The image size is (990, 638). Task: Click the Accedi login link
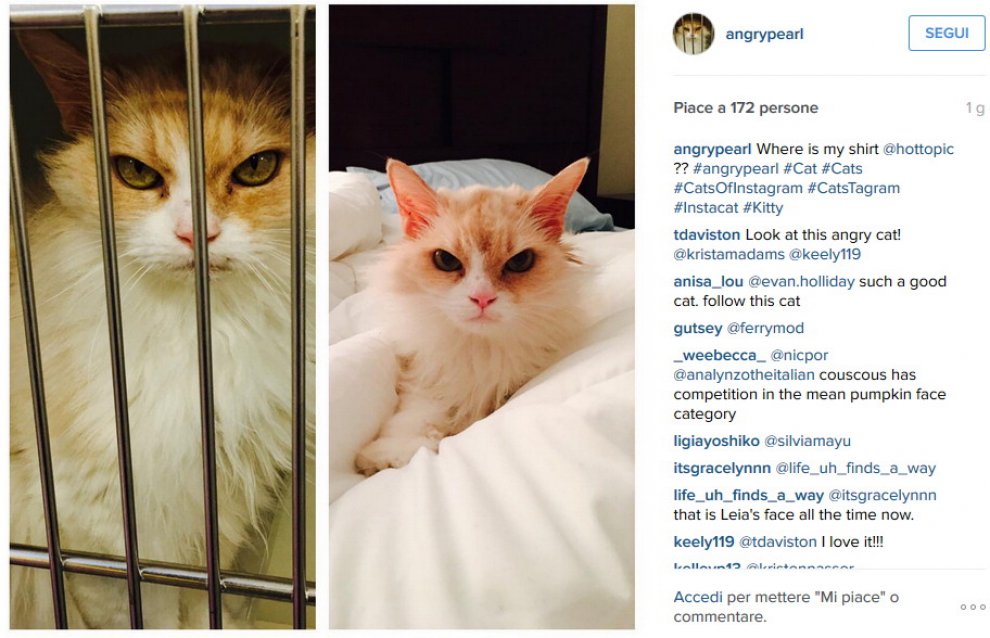point(698,597)
